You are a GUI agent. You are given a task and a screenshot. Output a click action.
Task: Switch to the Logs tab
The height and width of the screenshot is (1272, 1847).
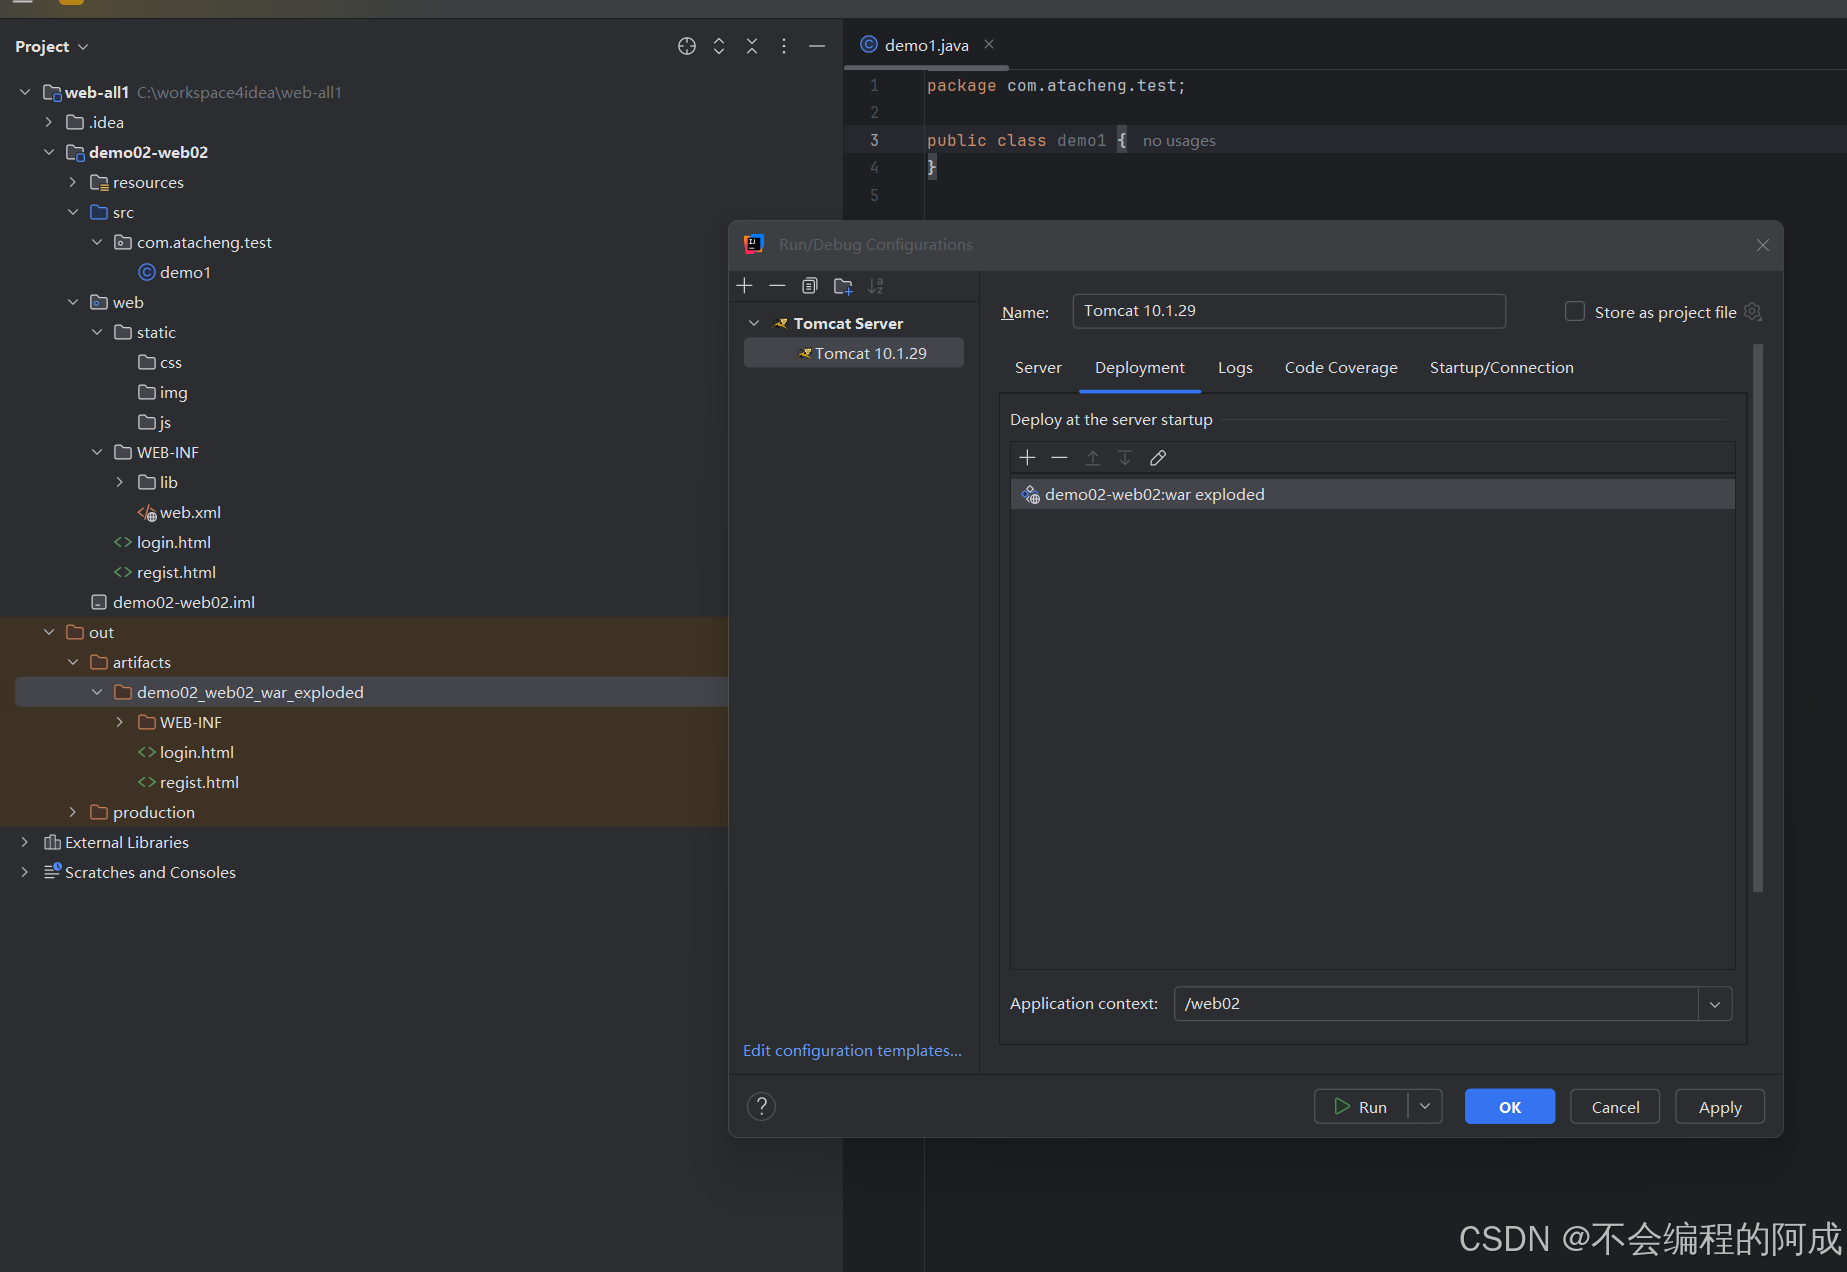tap(1235, 368)
